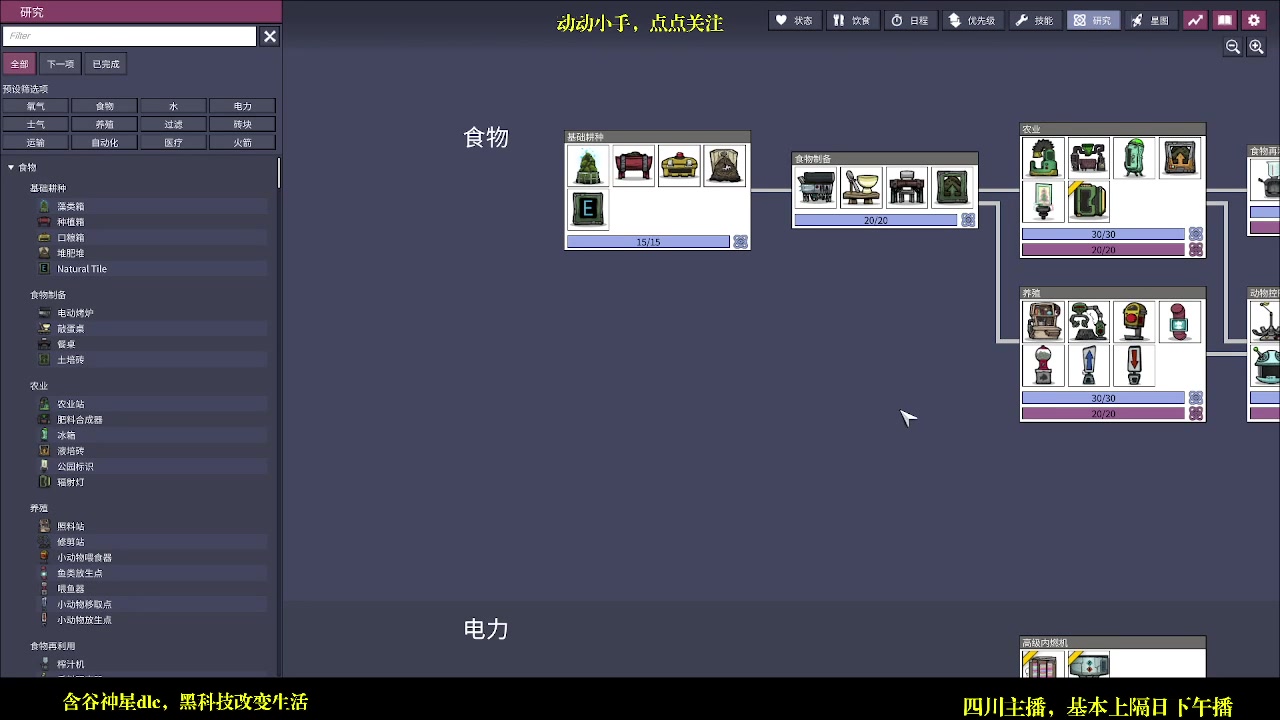Screen dimensions: 1280x720
Task: Select Natural Tile in the sidebar list
Action: coord(152,269)
